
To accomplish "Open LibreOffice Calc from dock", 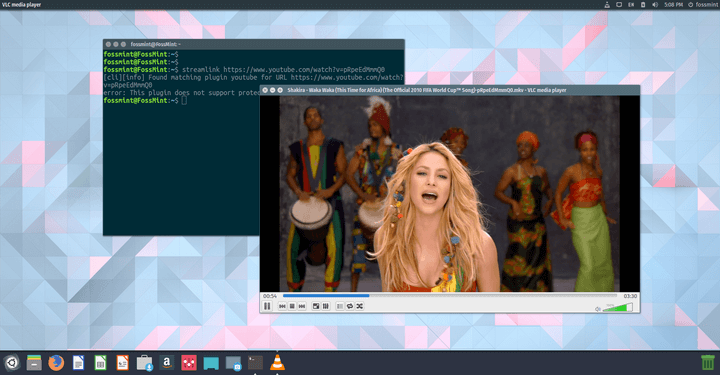I will [100, 363].
